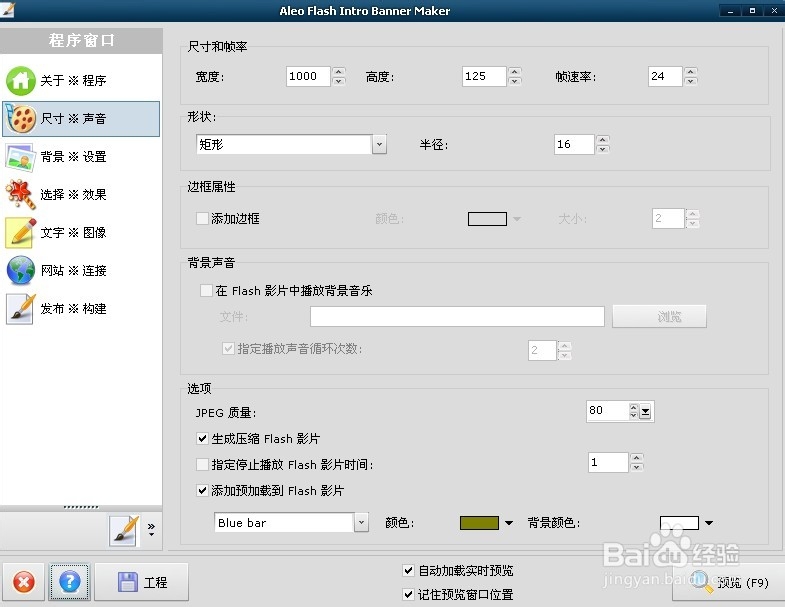Click the 浏览 browse button
This screenshot has height=607, width=785.
point(659,317)
